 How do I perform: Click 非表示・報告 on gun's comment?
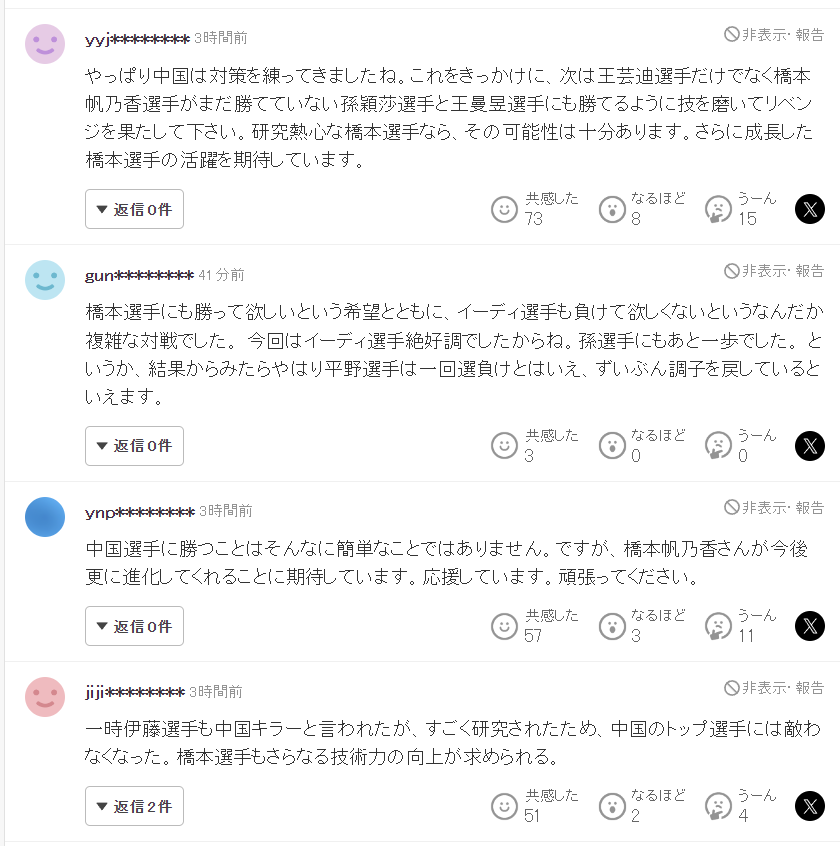(x=775, y=271)
